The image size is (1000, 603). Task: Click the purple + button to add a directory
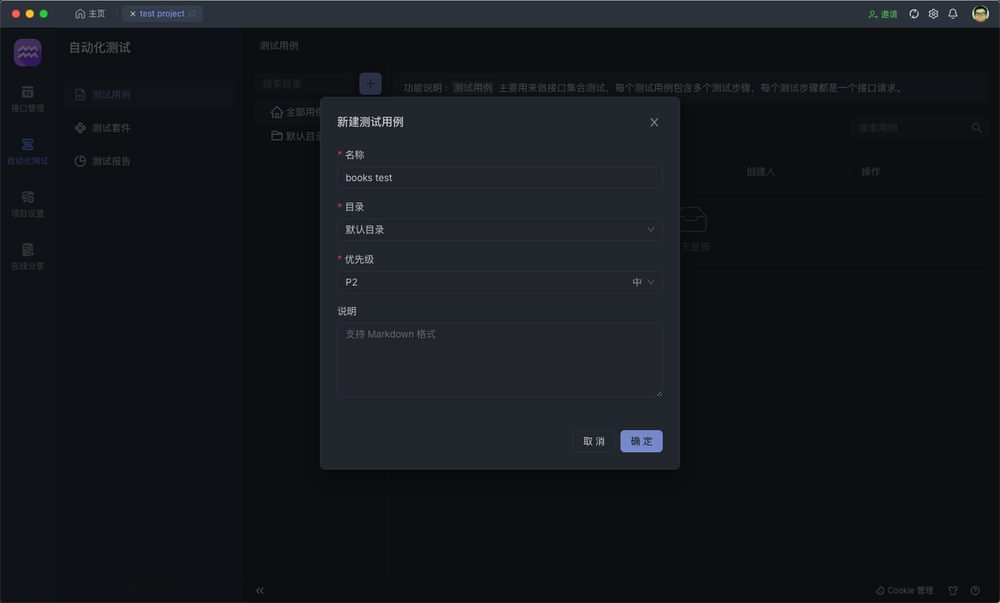click(370, 83)
